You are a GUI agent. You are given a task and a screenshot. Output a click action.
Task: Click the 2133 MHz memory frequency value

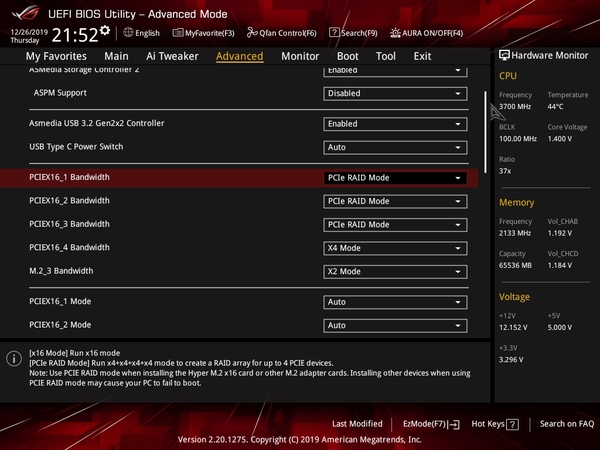[x=515, y=233]
